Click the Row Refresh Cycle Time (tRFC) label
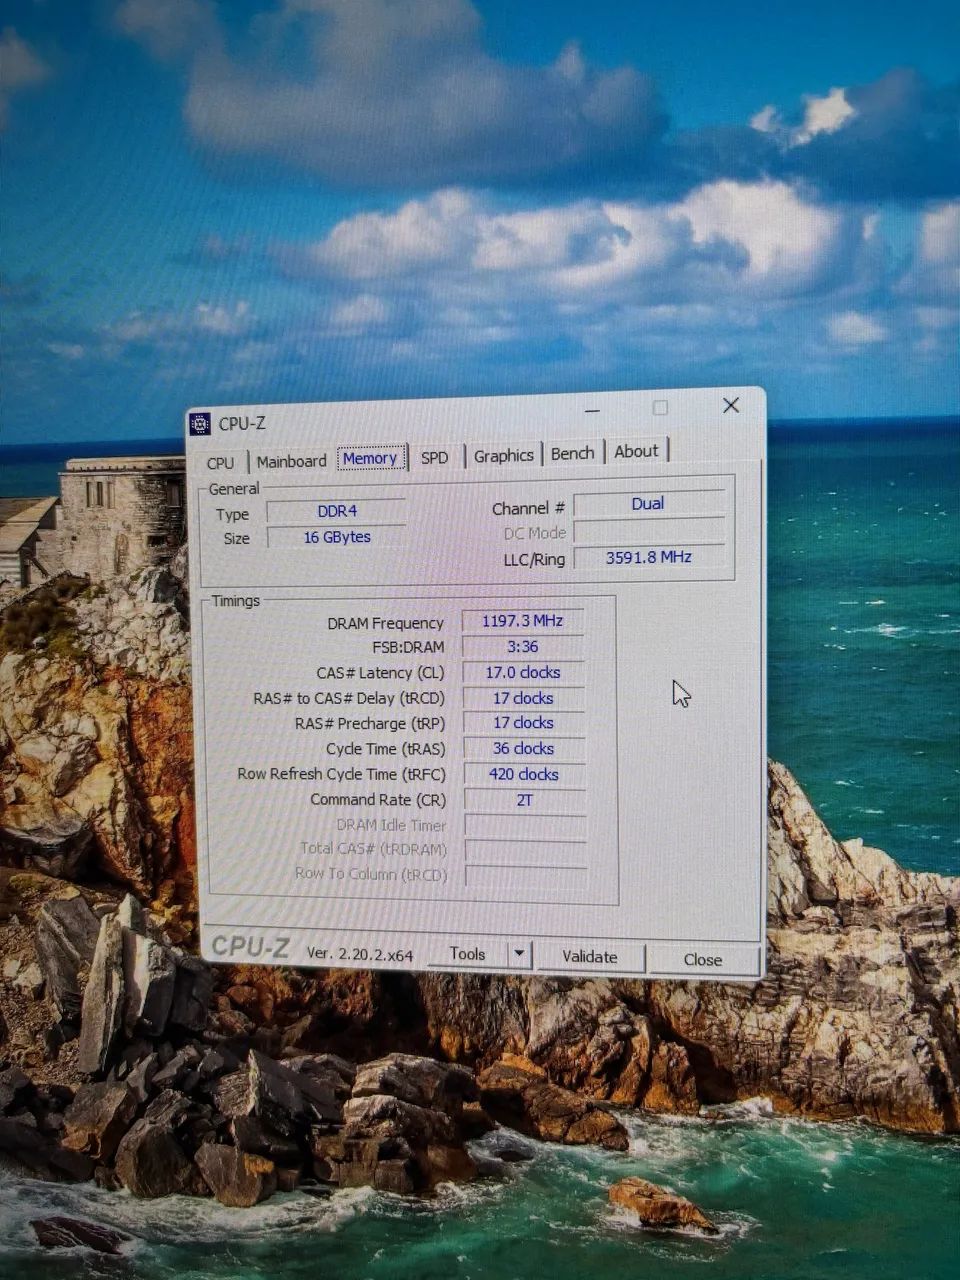The image size is (960, 1280). tap(341, 774)
